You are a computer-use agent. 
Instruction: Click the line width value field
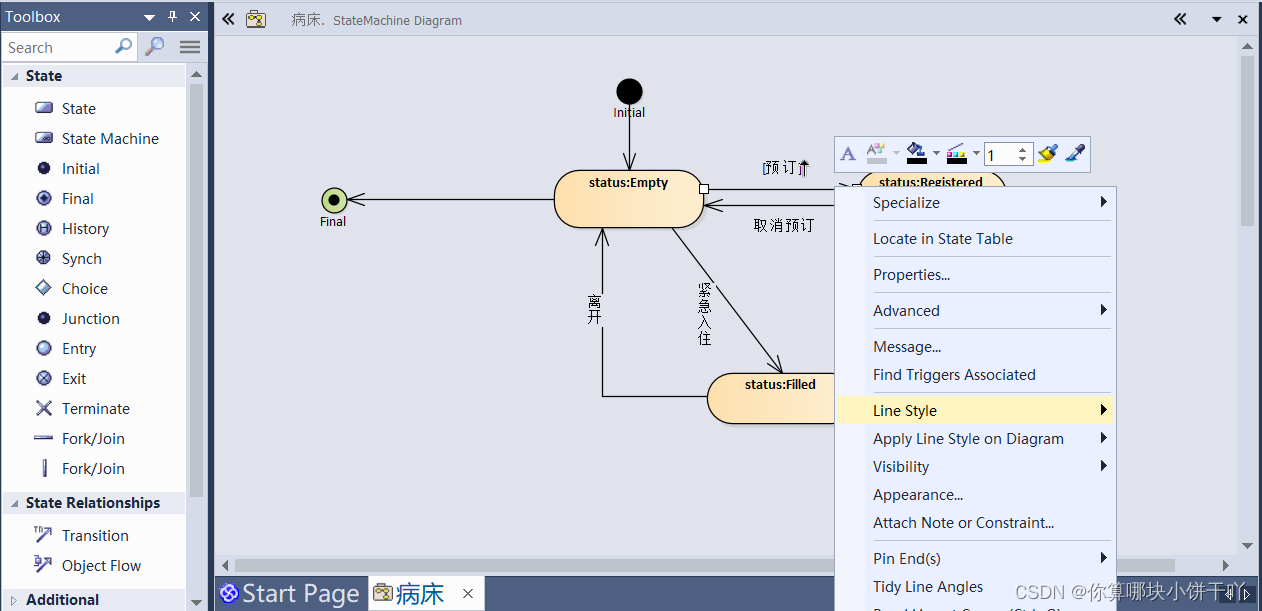pos(1000,154)
